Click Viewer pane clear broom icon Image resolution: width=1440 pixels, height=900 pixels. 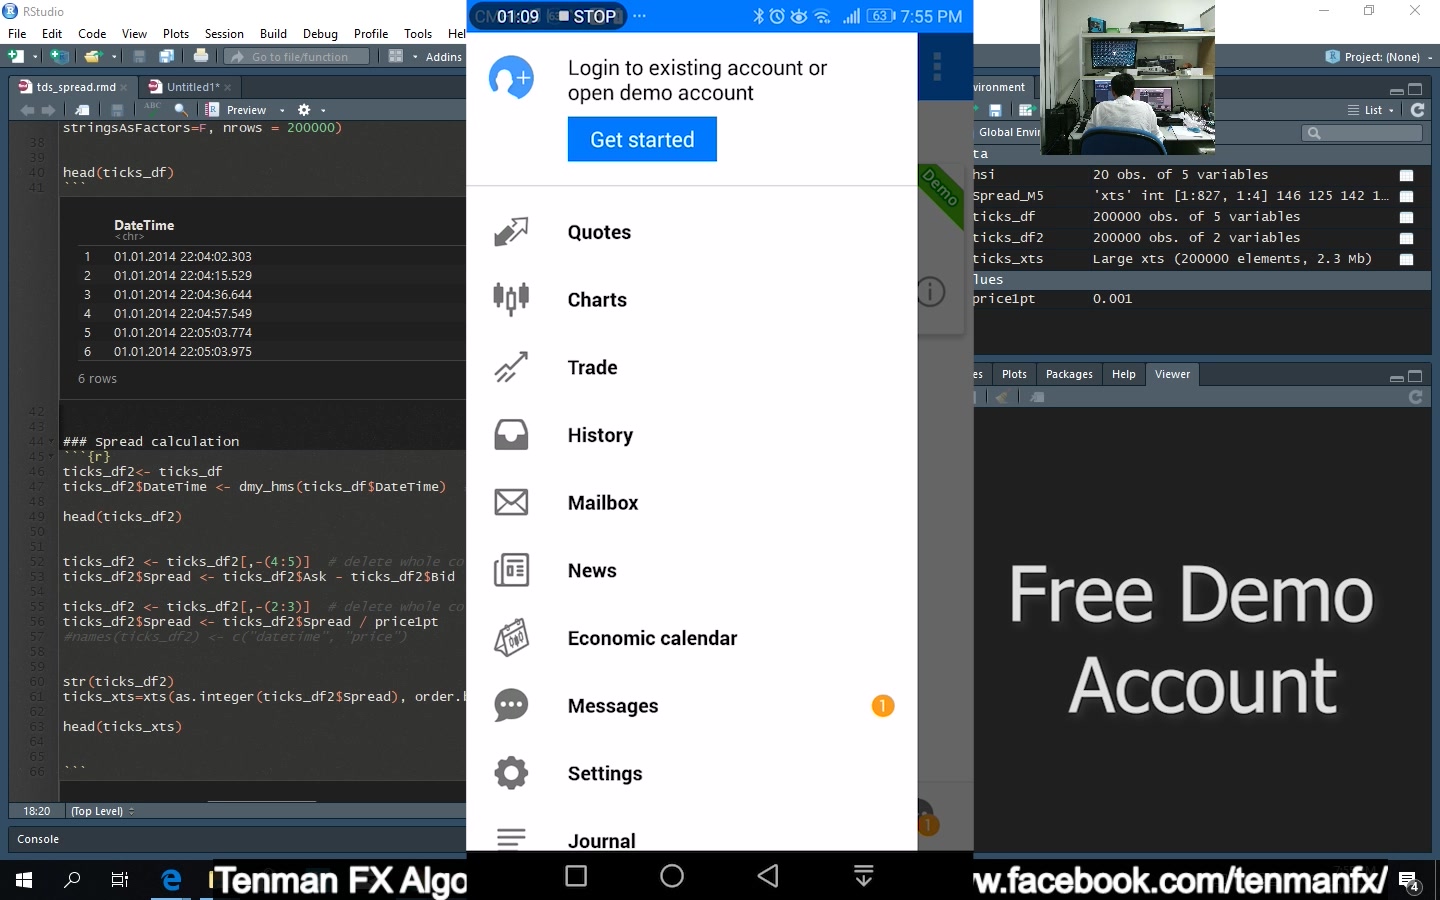(x=1002, y=397)
